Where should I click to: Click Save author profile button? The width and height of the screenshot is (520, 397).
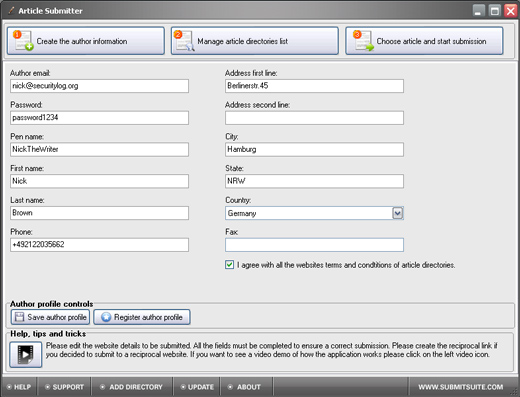50,317
